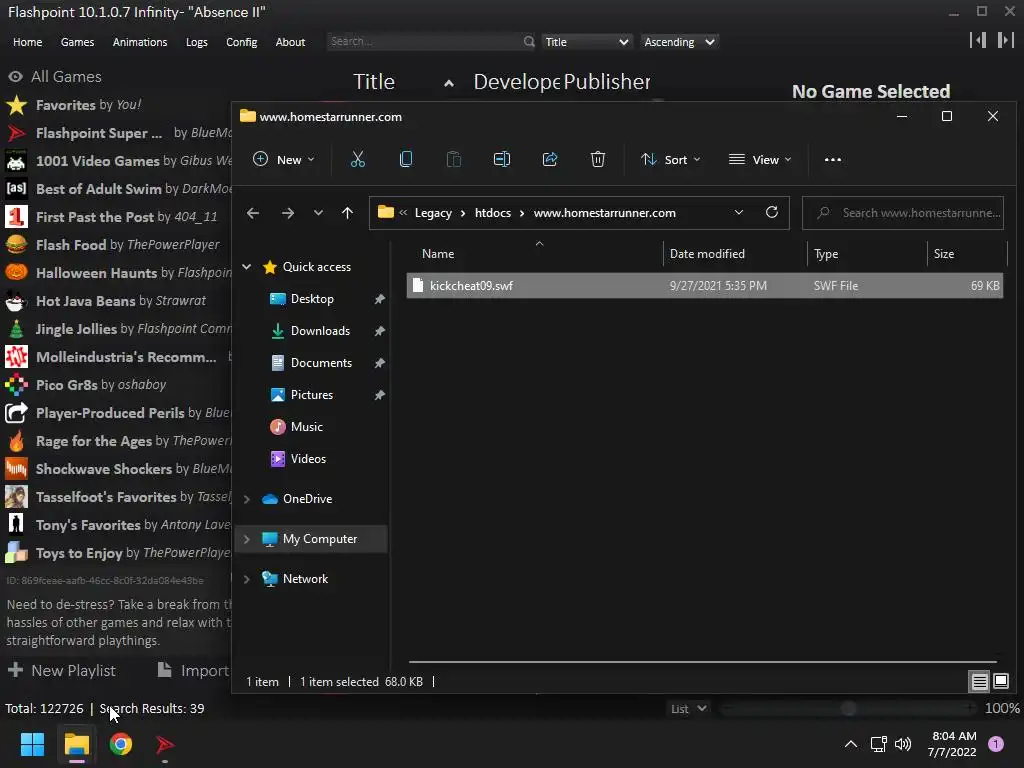Open notification badge in tray
The image size is (1024, 768).
click(x=995, y=744)
